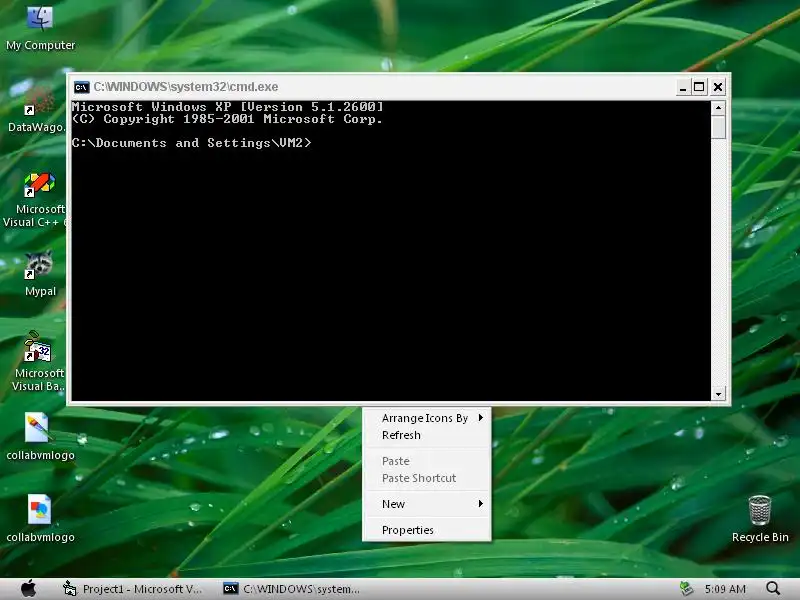Click the Spotlight magnifier in the taskbar
Image resolution: width=800 pixels, height=600 pixels.
click(x=773, y=589)
